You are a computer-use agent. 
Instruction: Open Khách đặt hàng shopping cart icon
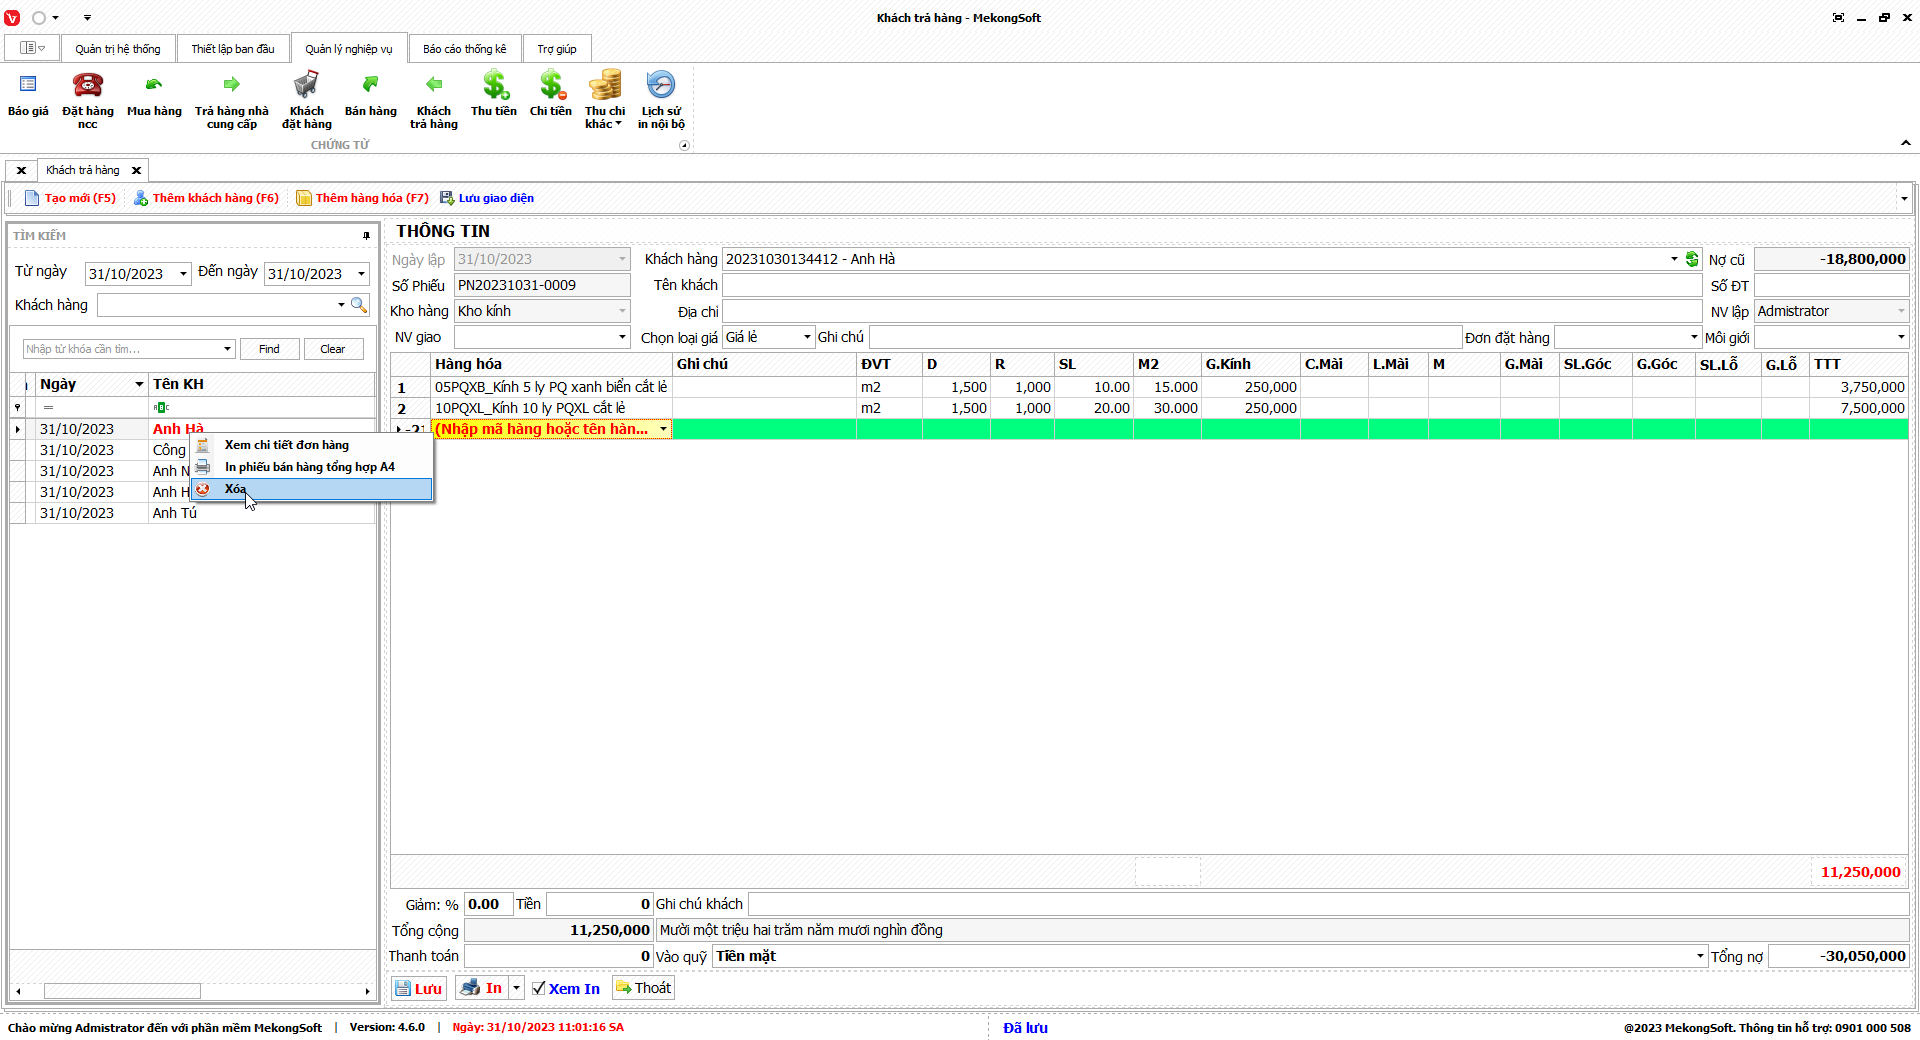[306, 86]
